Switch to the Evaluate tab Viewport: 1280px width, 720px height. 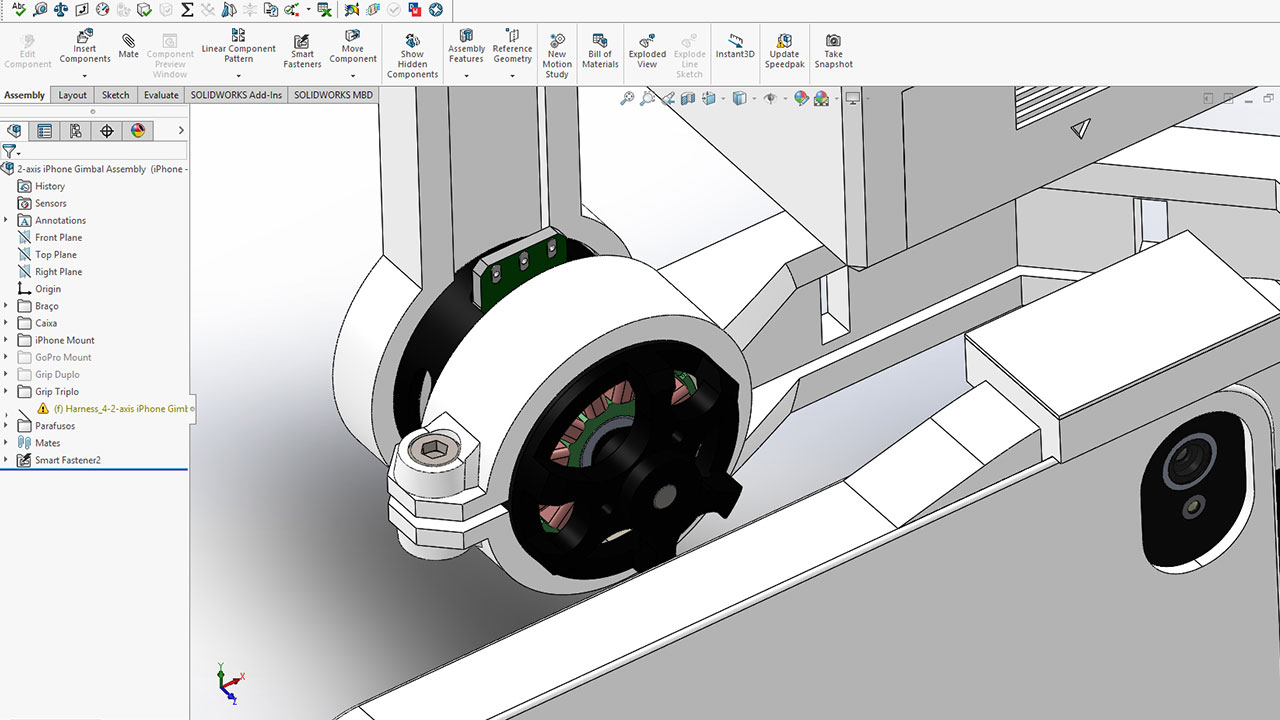[x=161, y=95]
